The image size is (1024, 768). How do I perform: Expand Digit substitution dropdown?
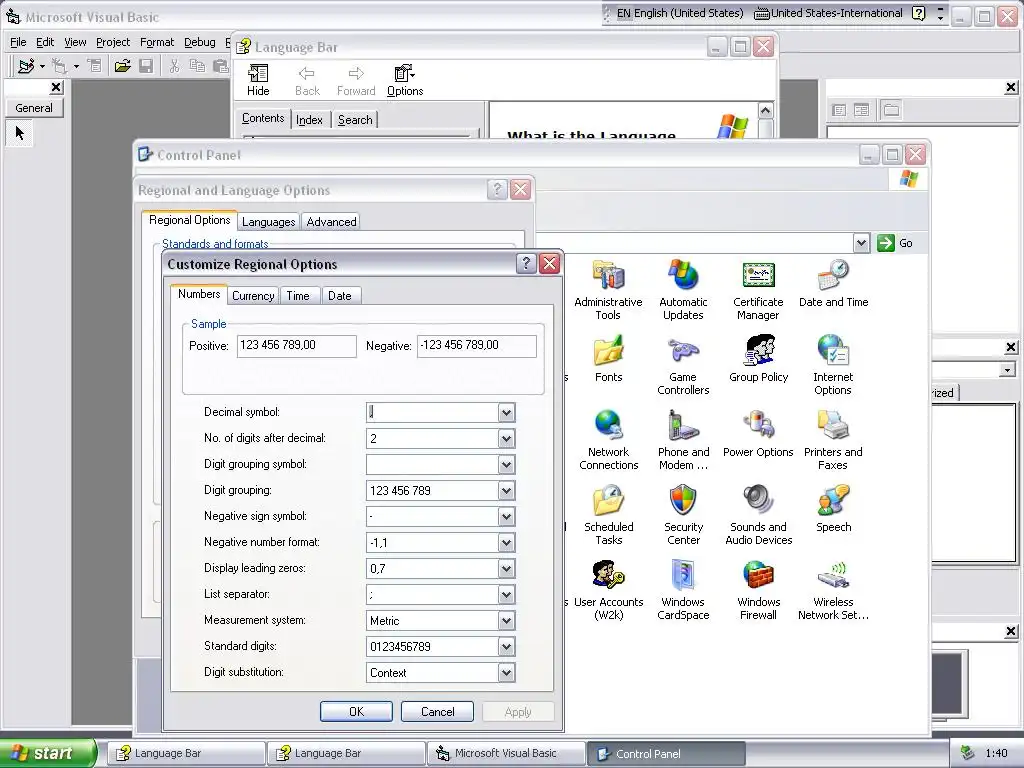(506, 673)
